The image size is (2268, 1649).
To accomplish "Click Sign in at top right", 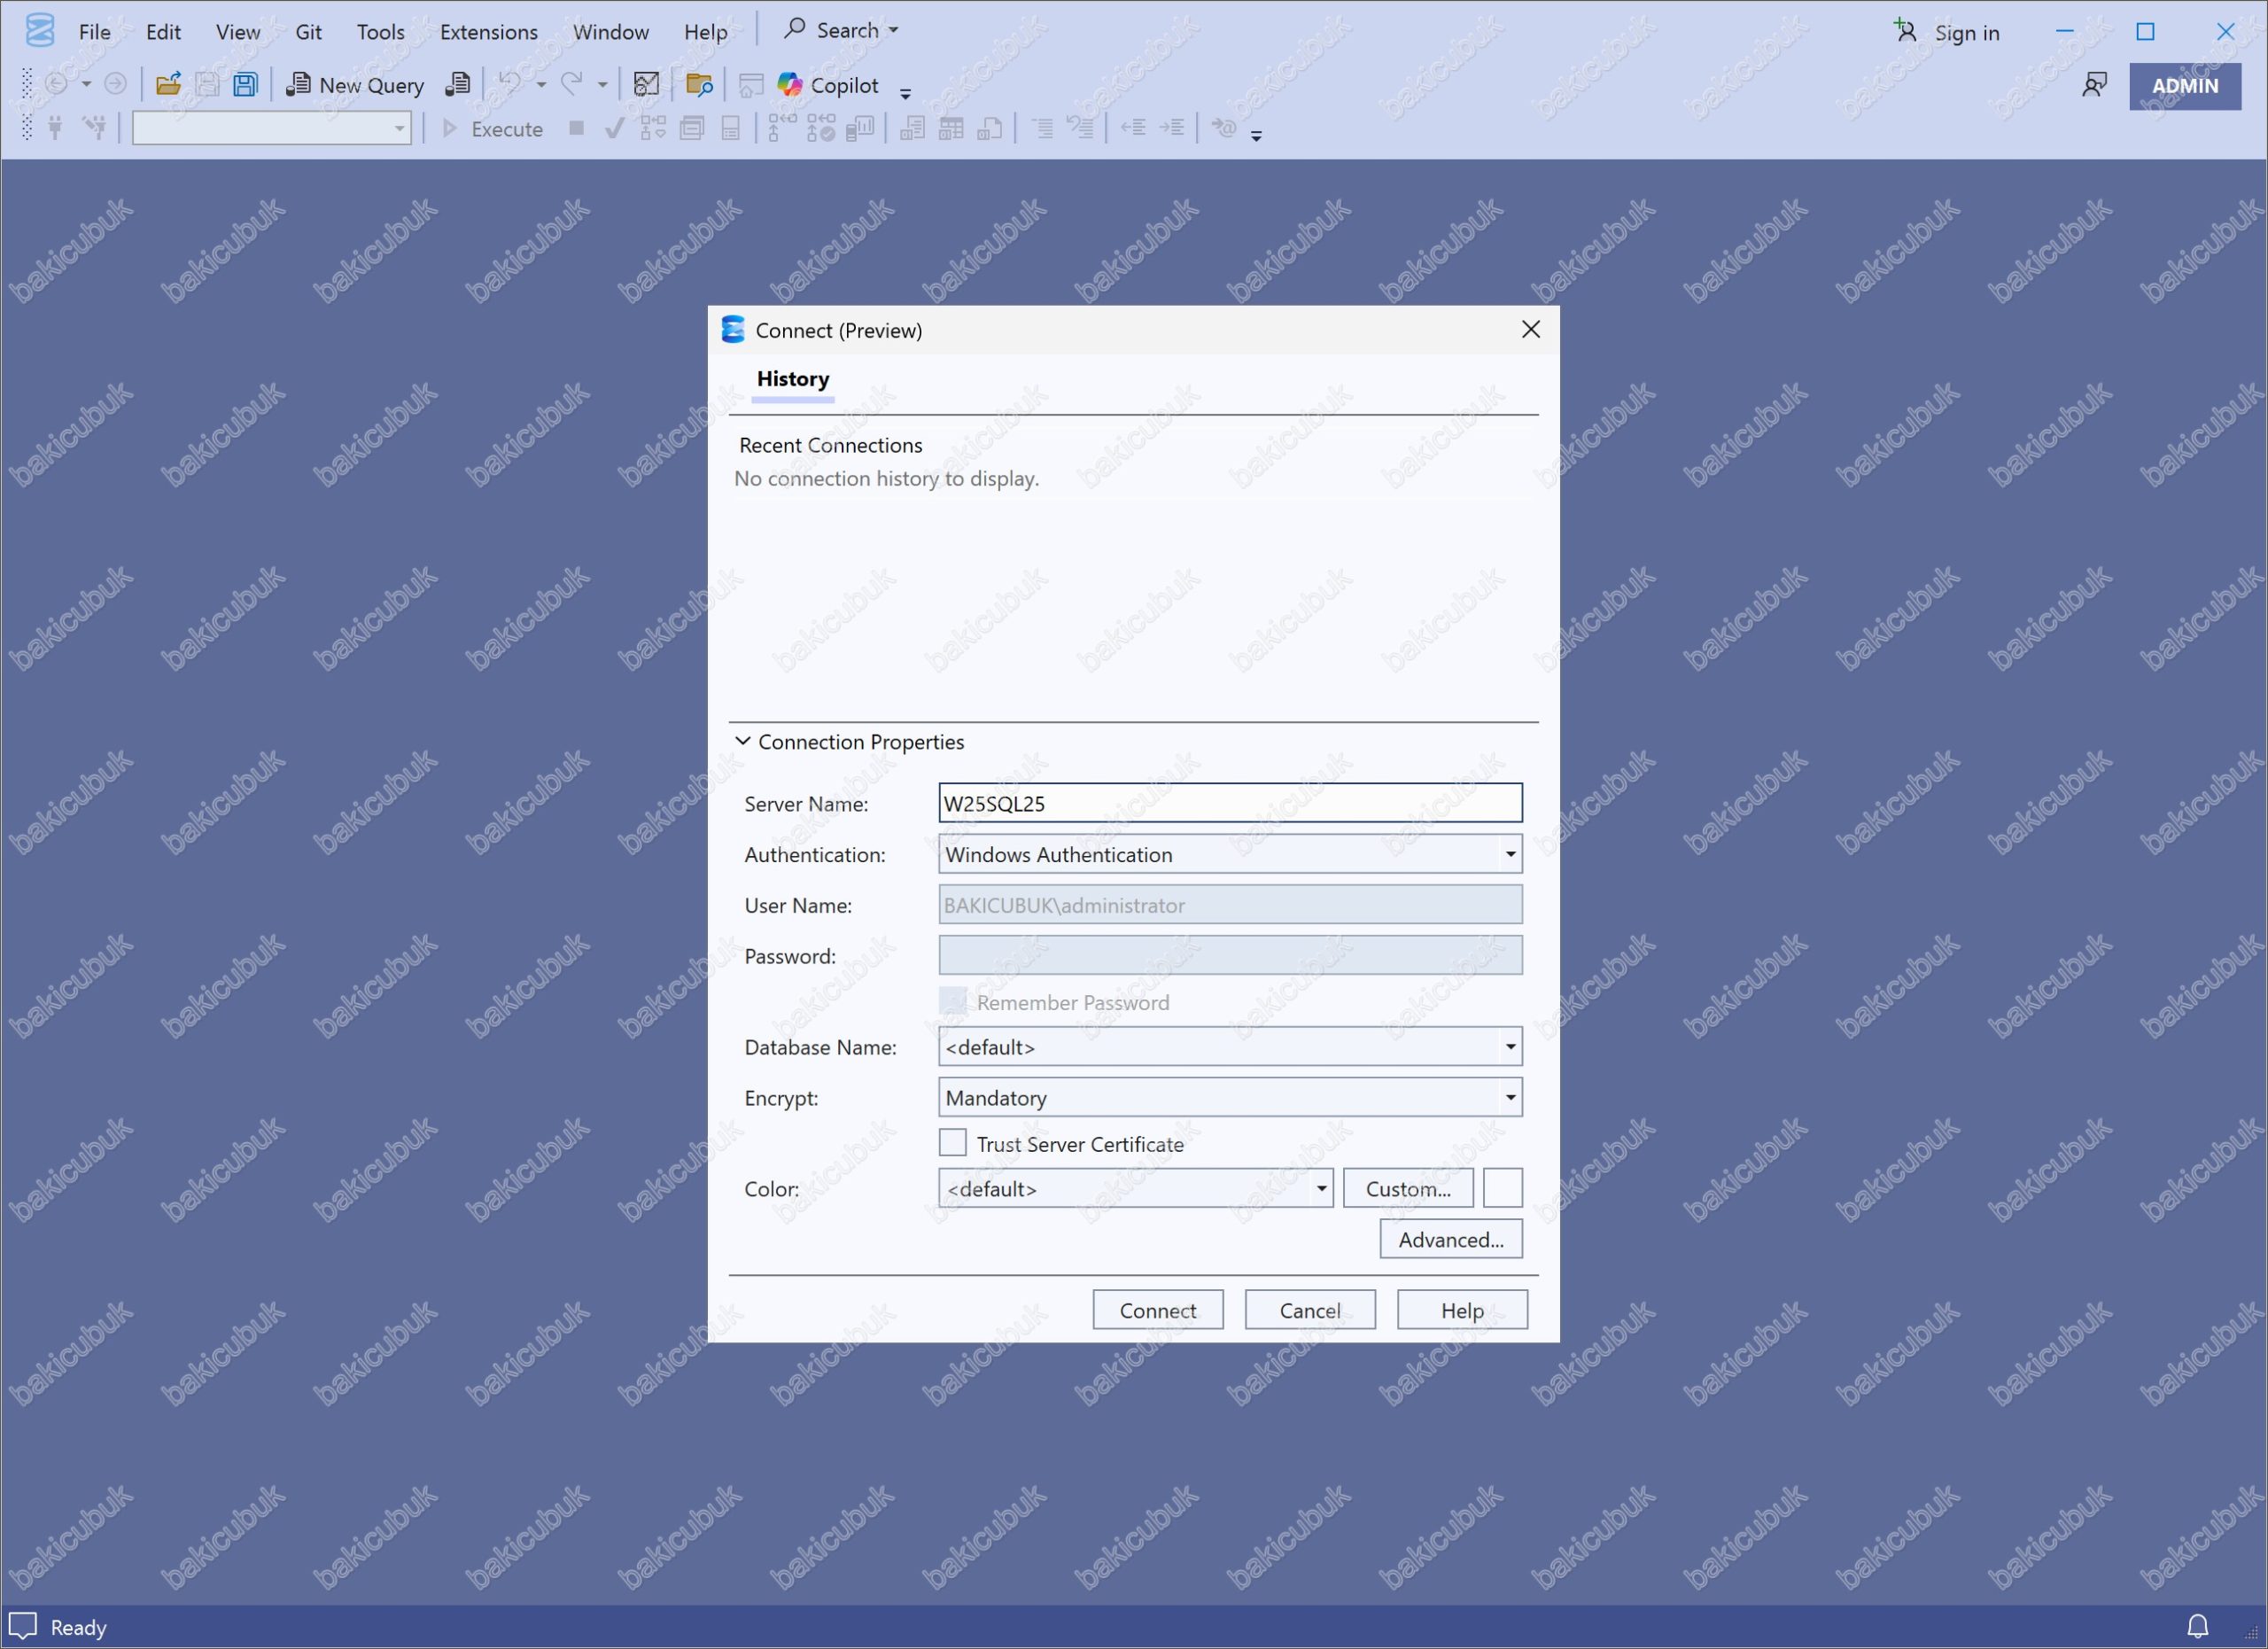I will (1947, 32).
